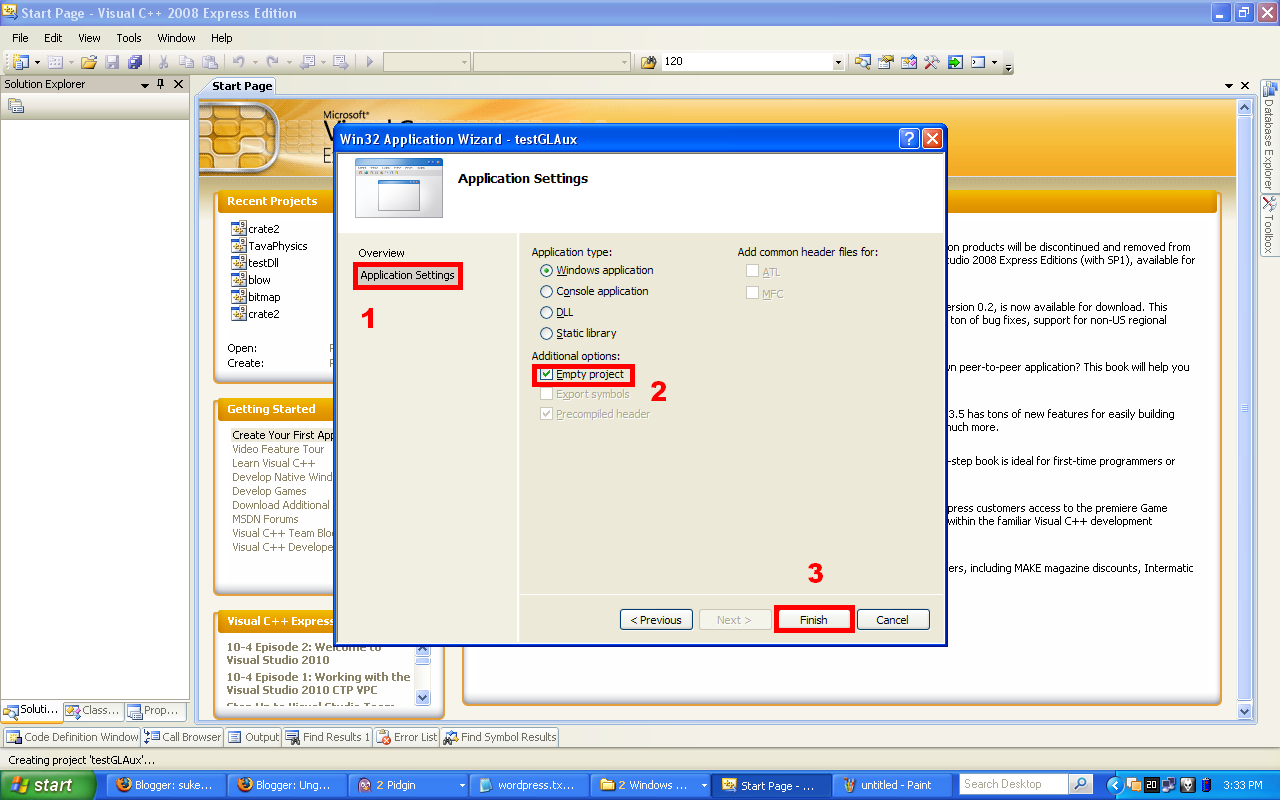Toggle the MFC header files checkbox
The image size is (1280, 800).
752,293
